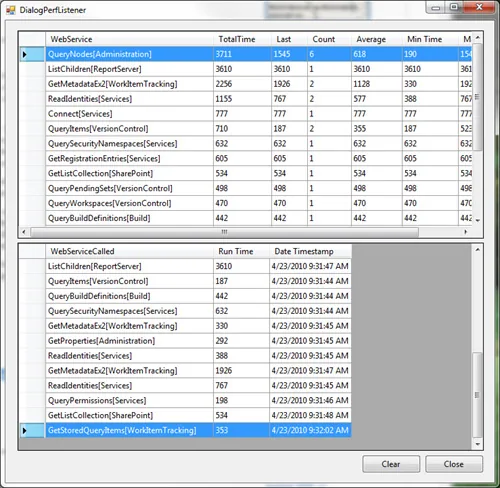Click the Clear button
The image size is (500, 488).
(391, 464)
